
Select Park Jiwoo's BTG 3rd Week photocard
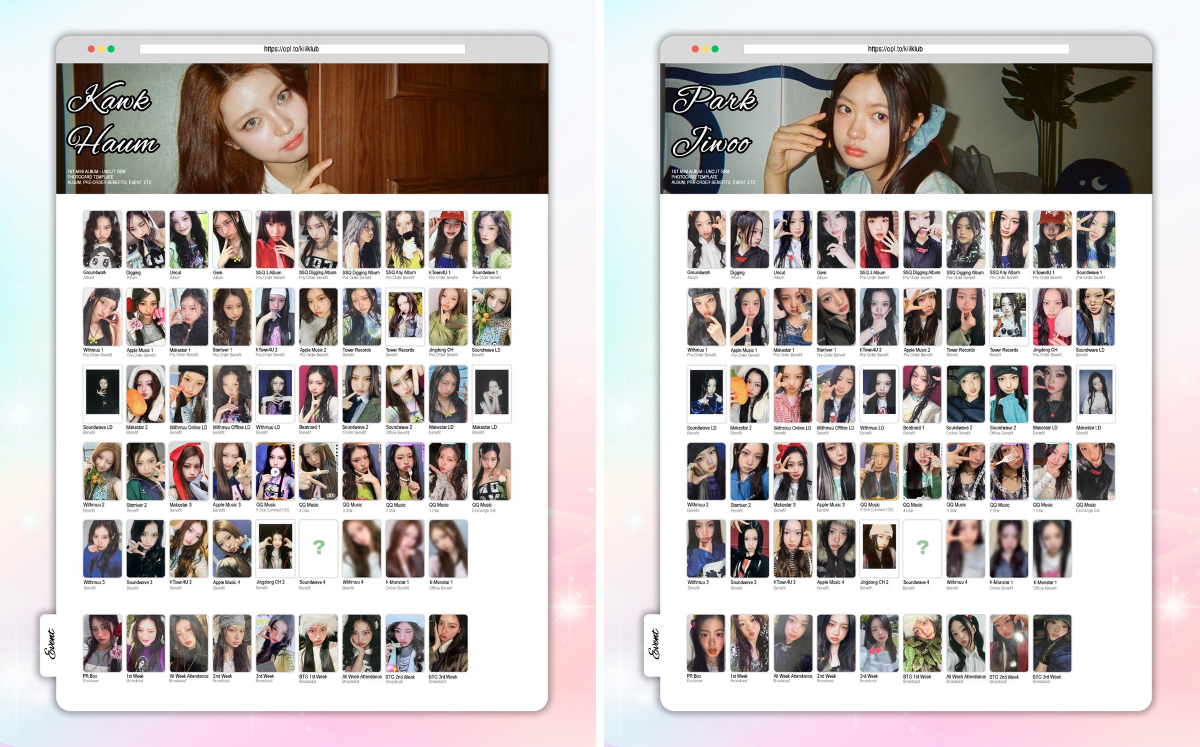click(1052, 643)
